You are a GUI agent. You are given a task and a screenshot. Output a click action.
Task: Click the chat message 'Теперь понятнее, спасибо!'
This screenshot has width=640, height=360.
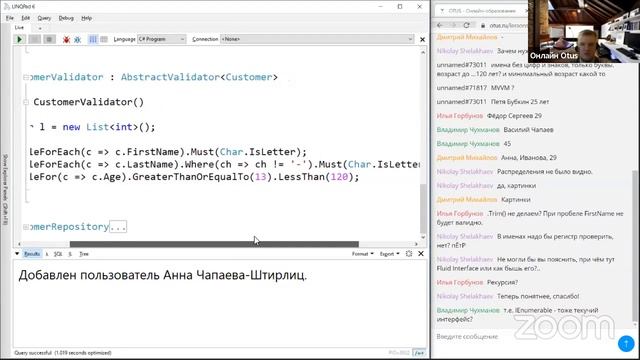[x=538, y=296]
